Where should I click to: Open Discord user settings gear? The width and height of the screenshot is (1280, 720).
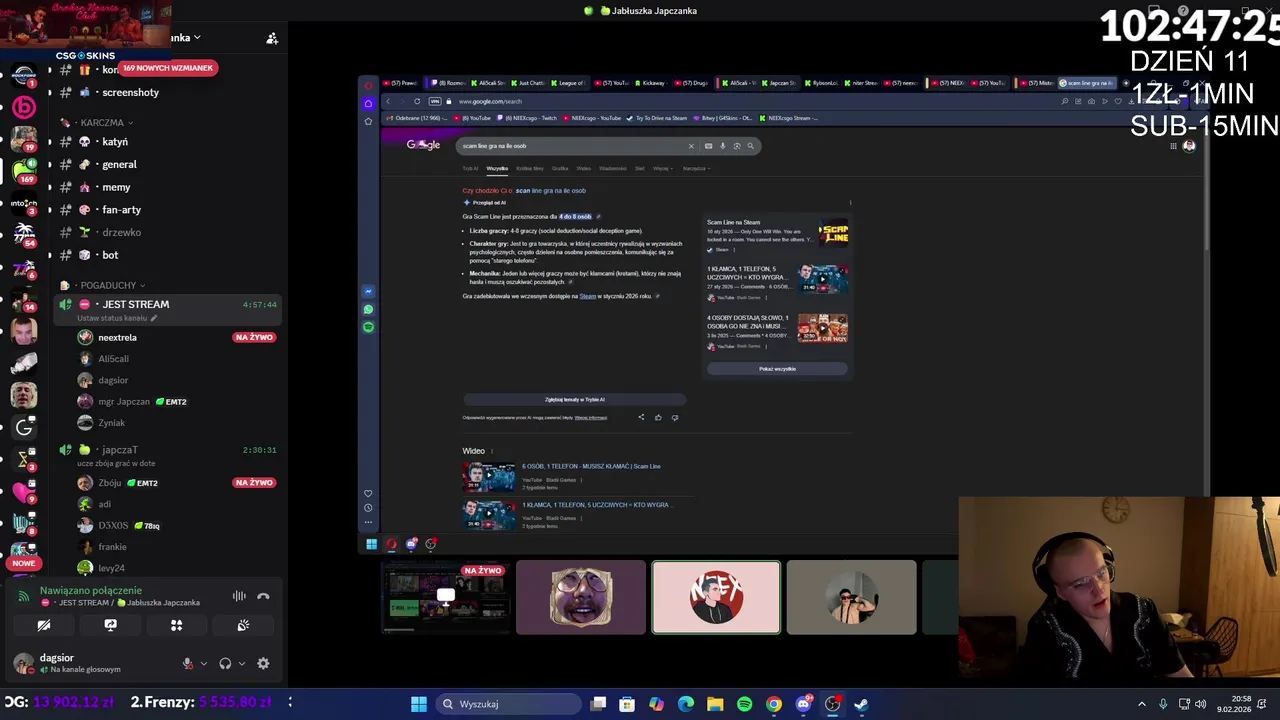click(263, 663)
